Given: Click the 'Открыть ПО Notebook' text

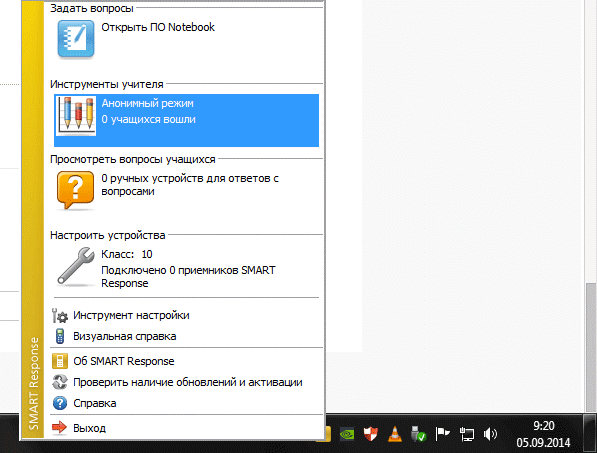Looking at the screenshot, I should pos(158,27).
